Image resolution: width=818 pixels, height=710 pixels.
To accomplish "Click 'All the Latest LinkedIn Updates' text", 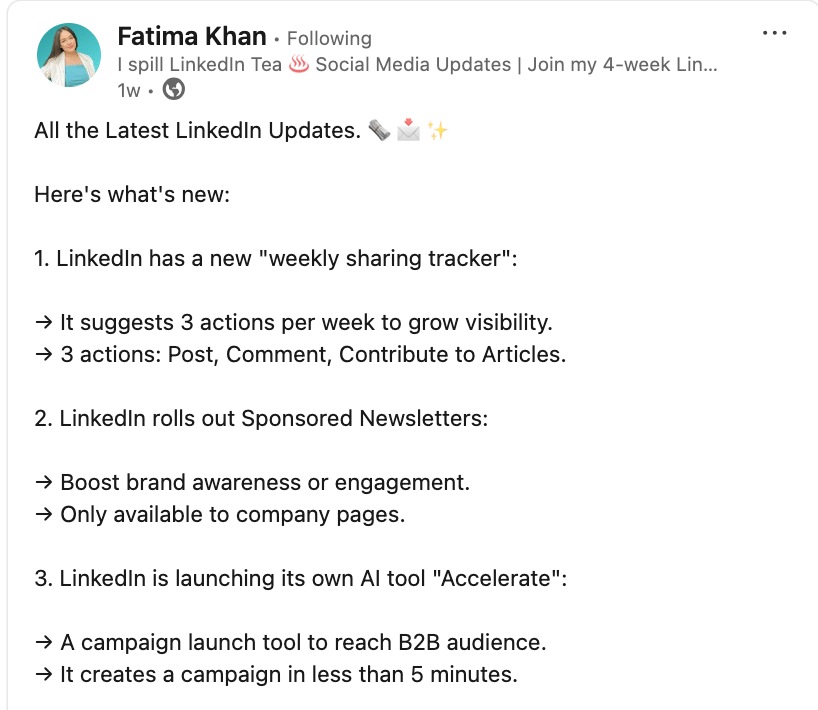I will click(197, 130).
